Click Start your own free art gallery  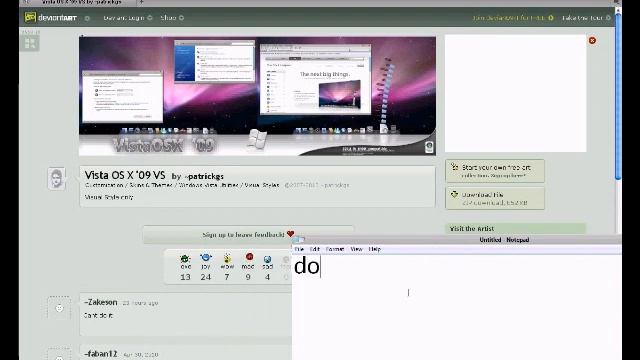tap(495, 171)
